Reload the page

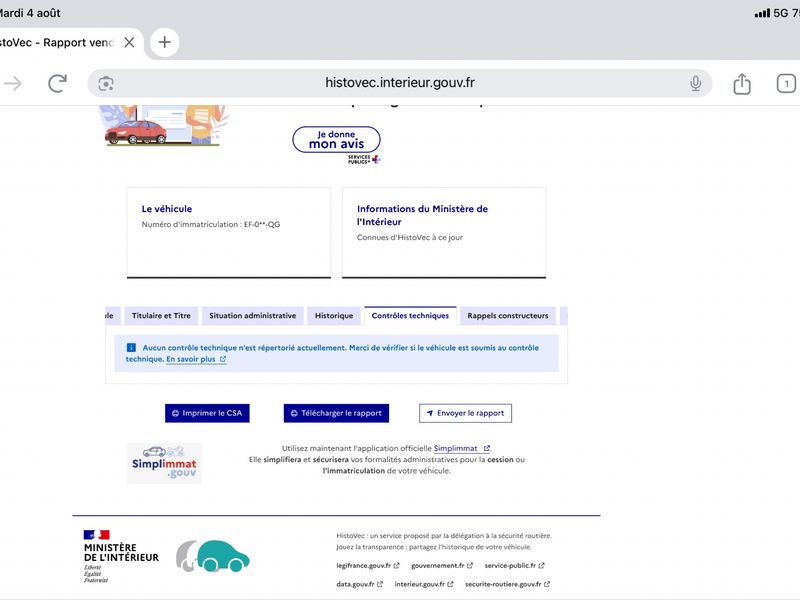click(x=57, y=83)
